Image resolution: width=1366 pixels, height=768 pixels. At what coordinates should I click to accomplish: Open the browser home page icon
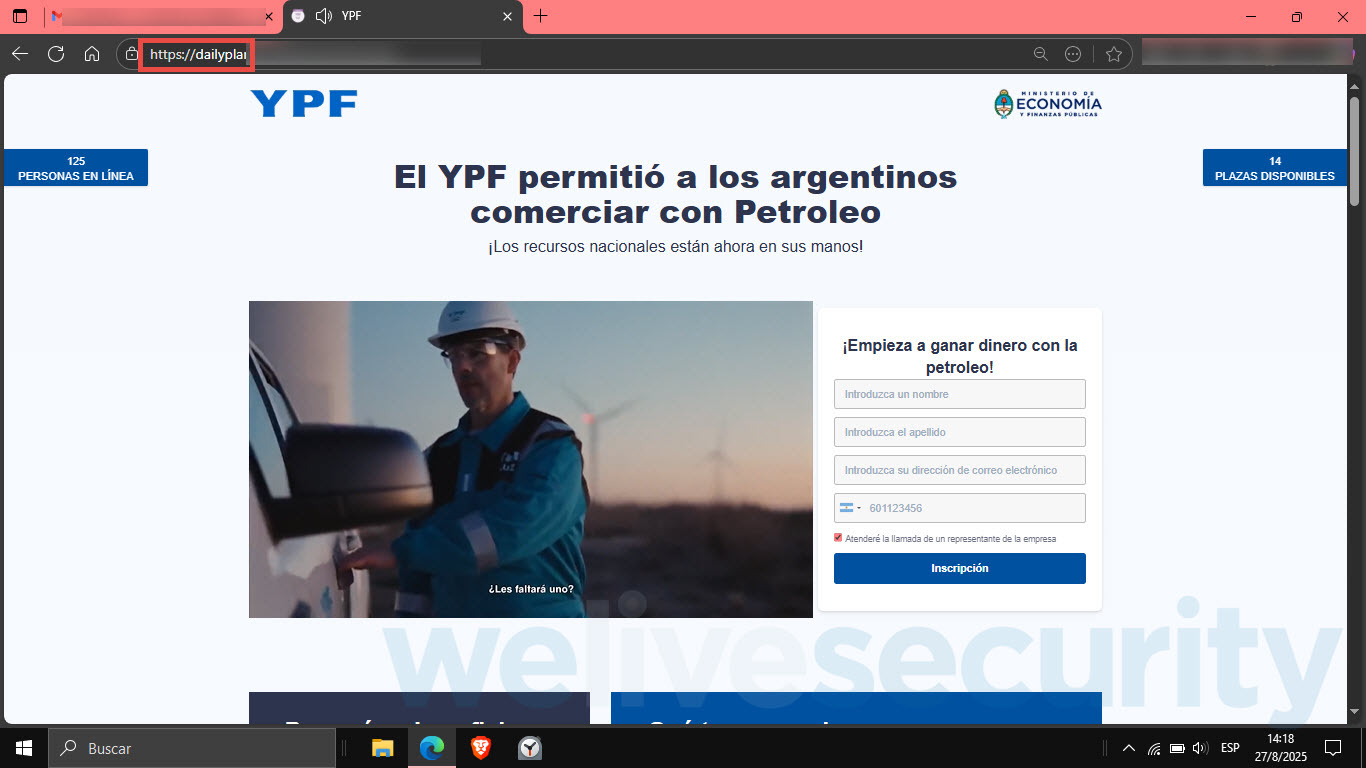click(x=92, y=54)
